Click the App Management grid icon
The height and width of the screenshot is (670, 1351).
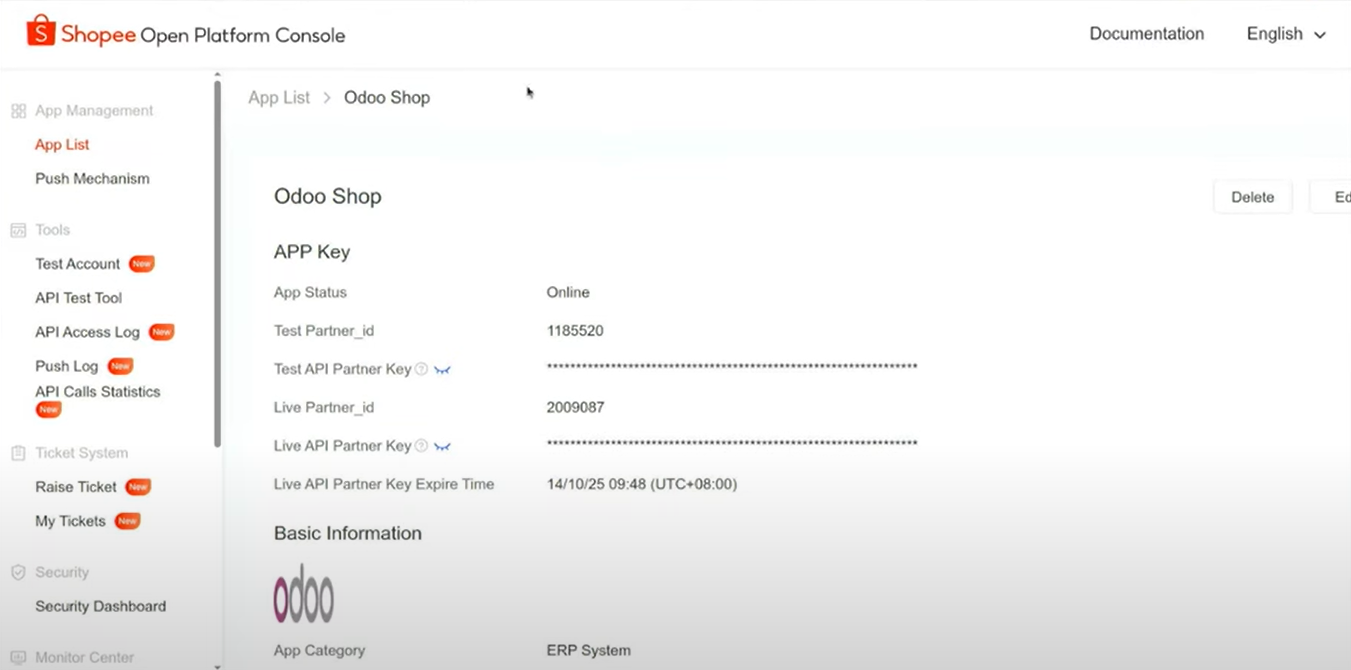pos(18,111)
